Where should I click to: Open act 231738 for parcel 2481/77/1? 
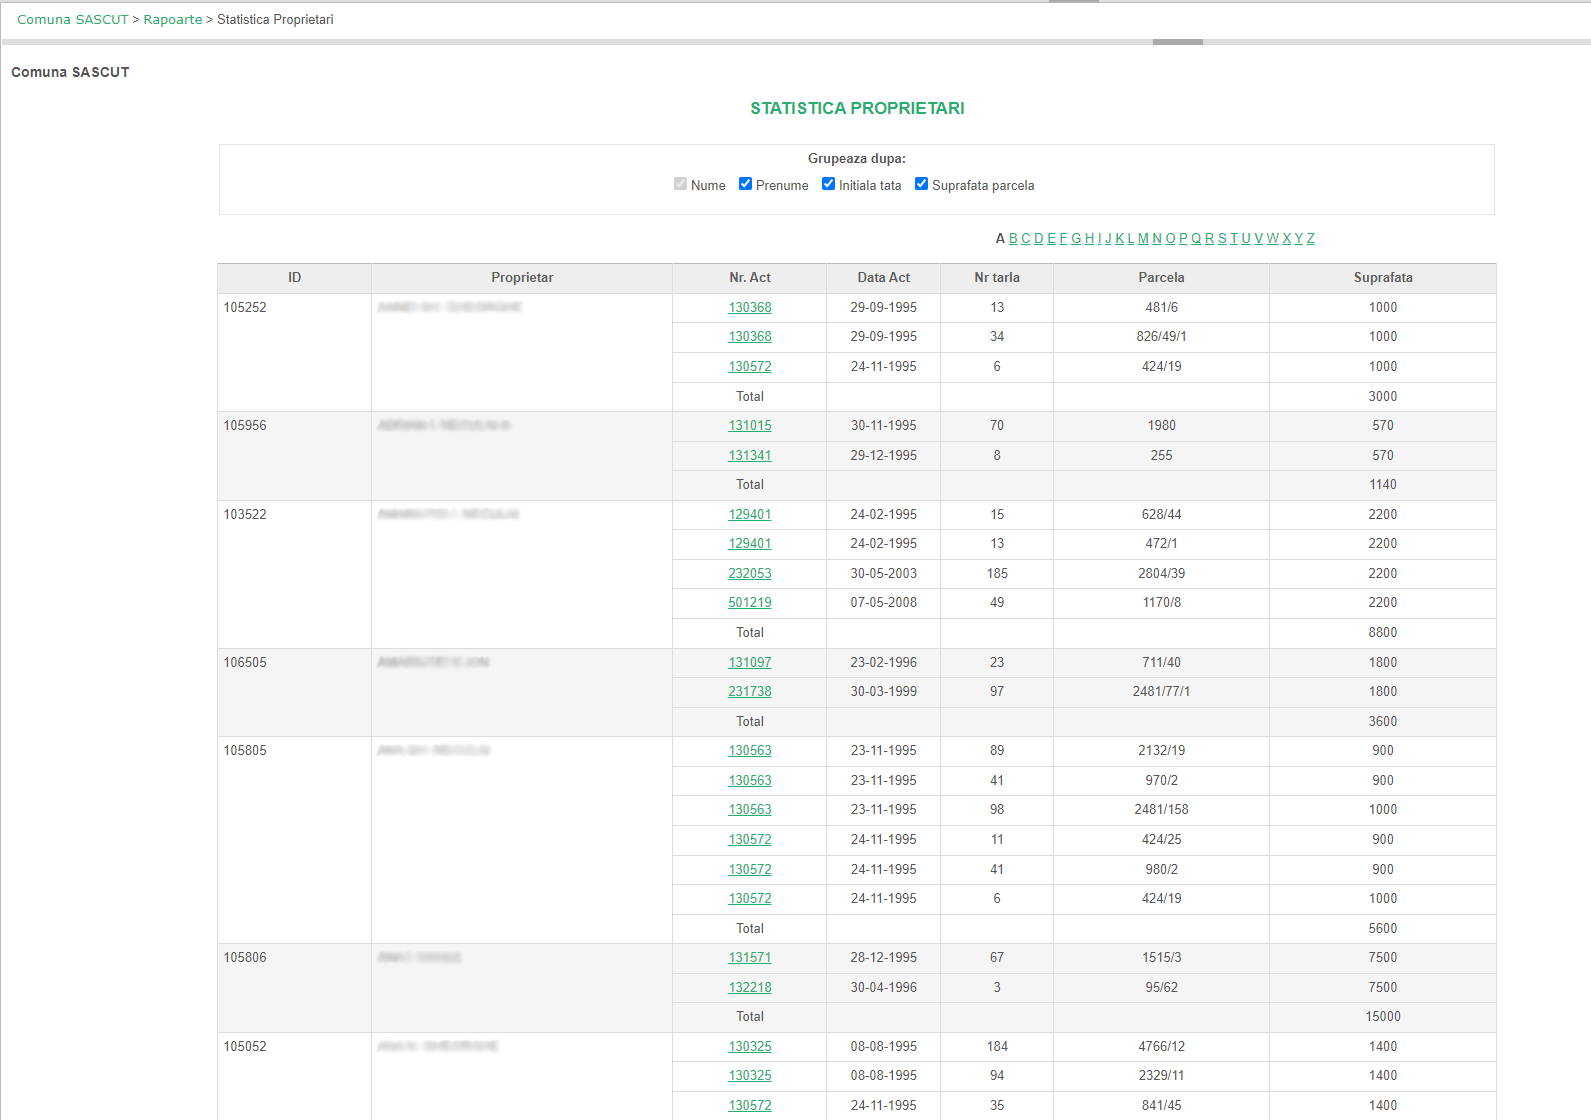tap(750, 692)
